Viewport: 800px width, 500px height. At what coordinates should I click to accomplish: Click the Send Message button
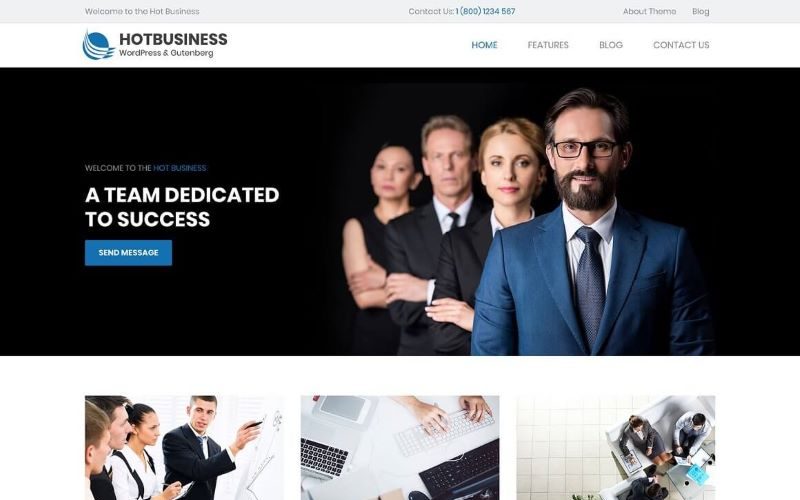pyautogui.click(x=128, y=253)
